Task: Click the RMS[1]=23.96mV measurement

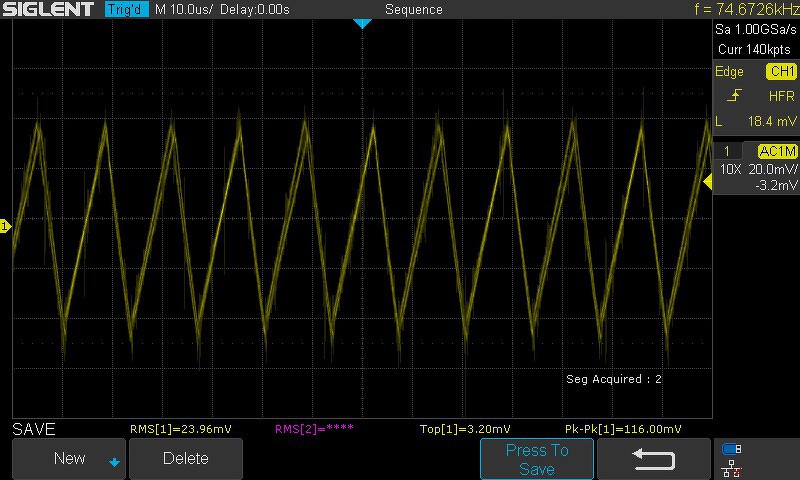Action: pos(181,429)
